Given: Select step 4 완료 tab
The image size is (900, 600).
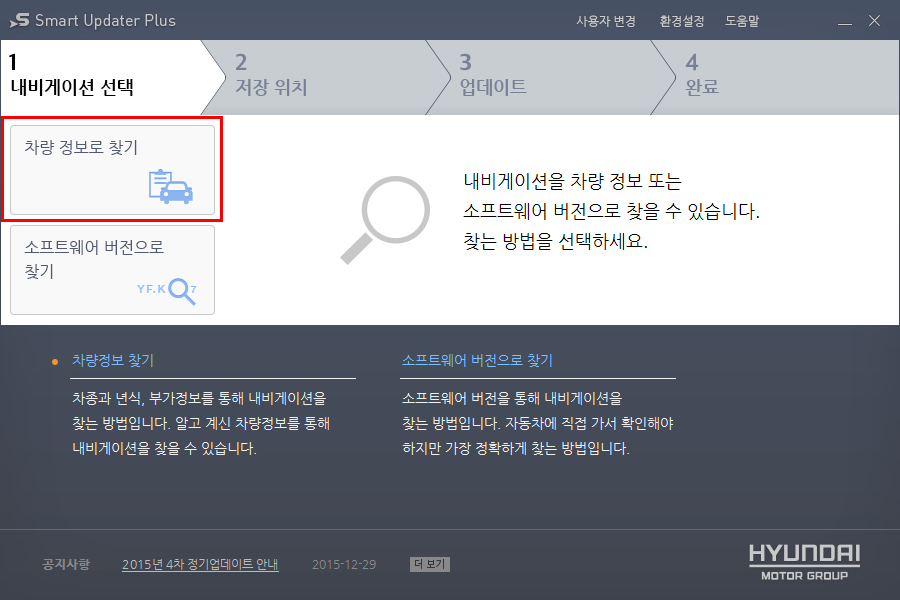Looking at the screenshot, I should point(777,77).
